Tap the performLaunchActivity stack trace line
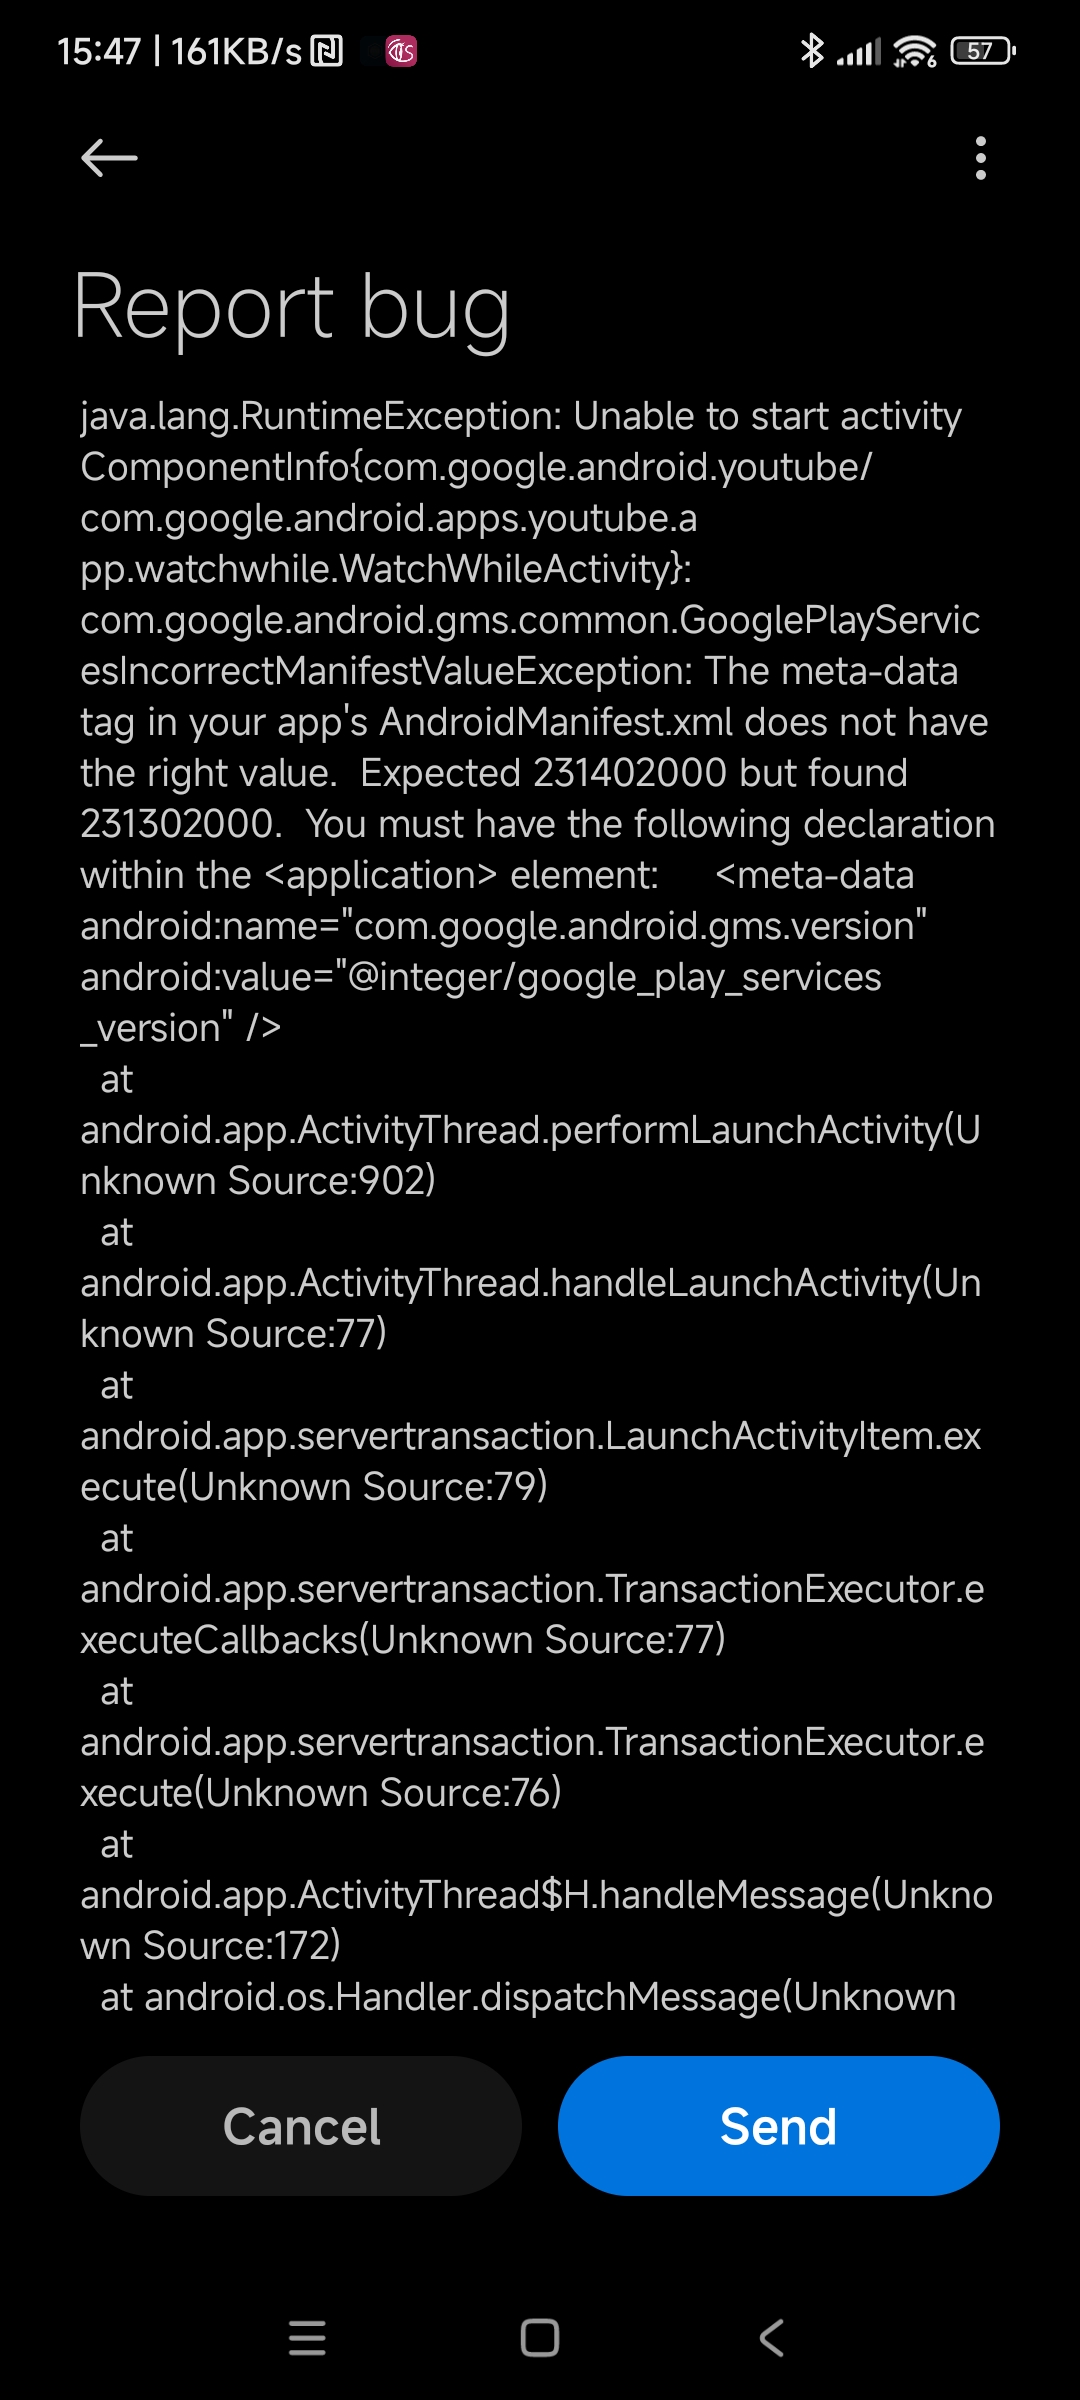The image size is (1080, 2400). (530, 1155)
